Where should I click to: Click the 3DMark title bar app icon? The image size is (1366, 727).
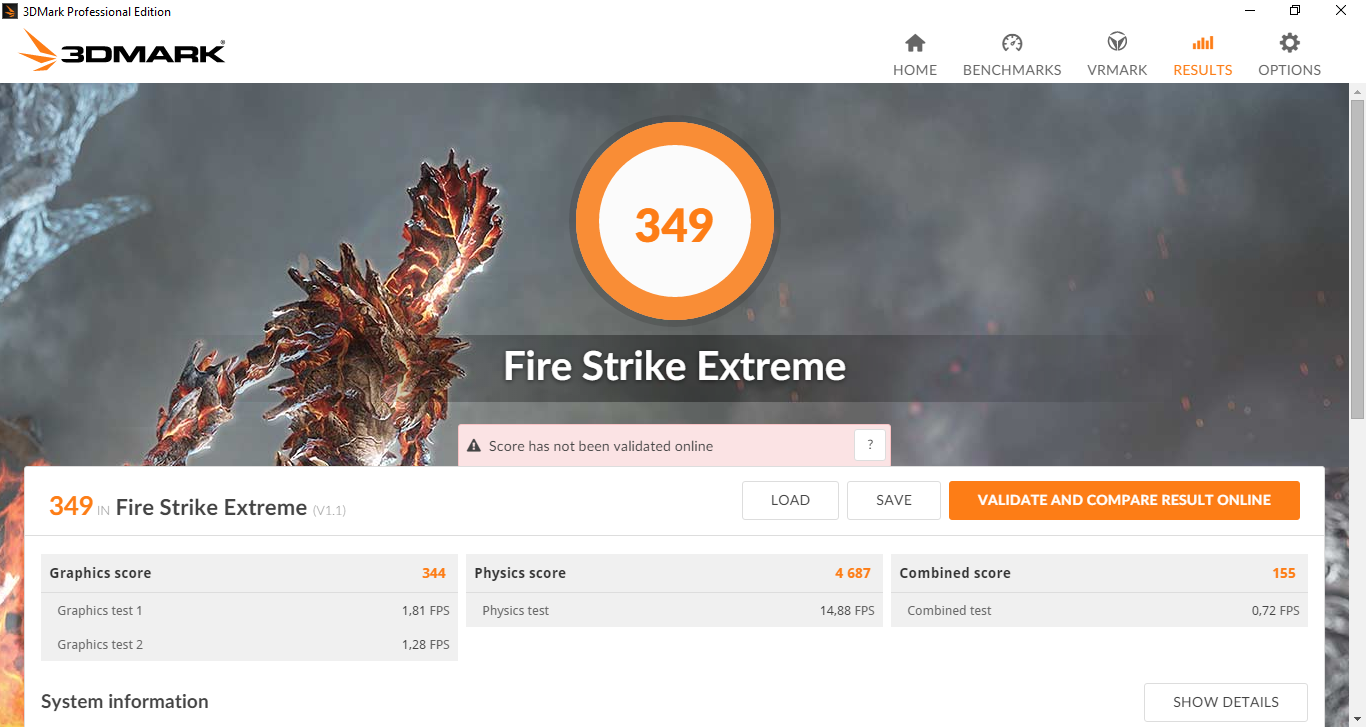click(11, 11)
